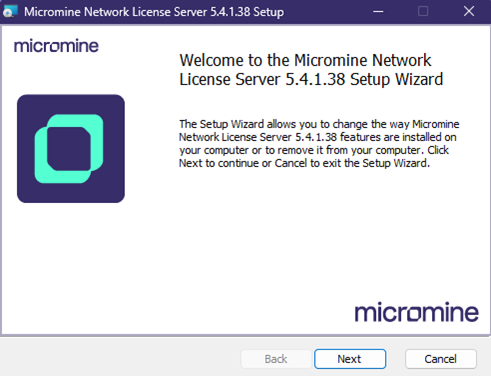Viewport: 491px width, 376px height.
Task: Click Next to continue the setup
Action: coord(350,359)
